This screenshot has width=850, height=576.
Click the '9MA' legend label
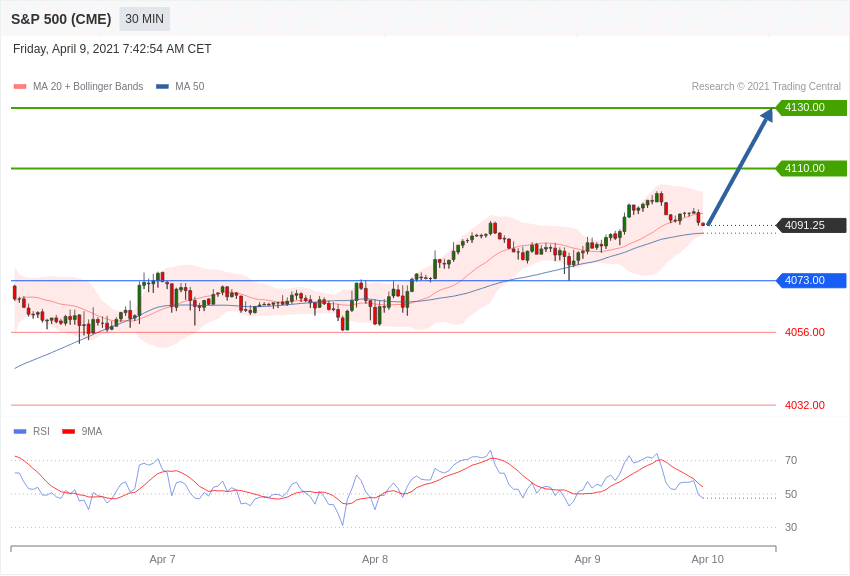[92, 431]
